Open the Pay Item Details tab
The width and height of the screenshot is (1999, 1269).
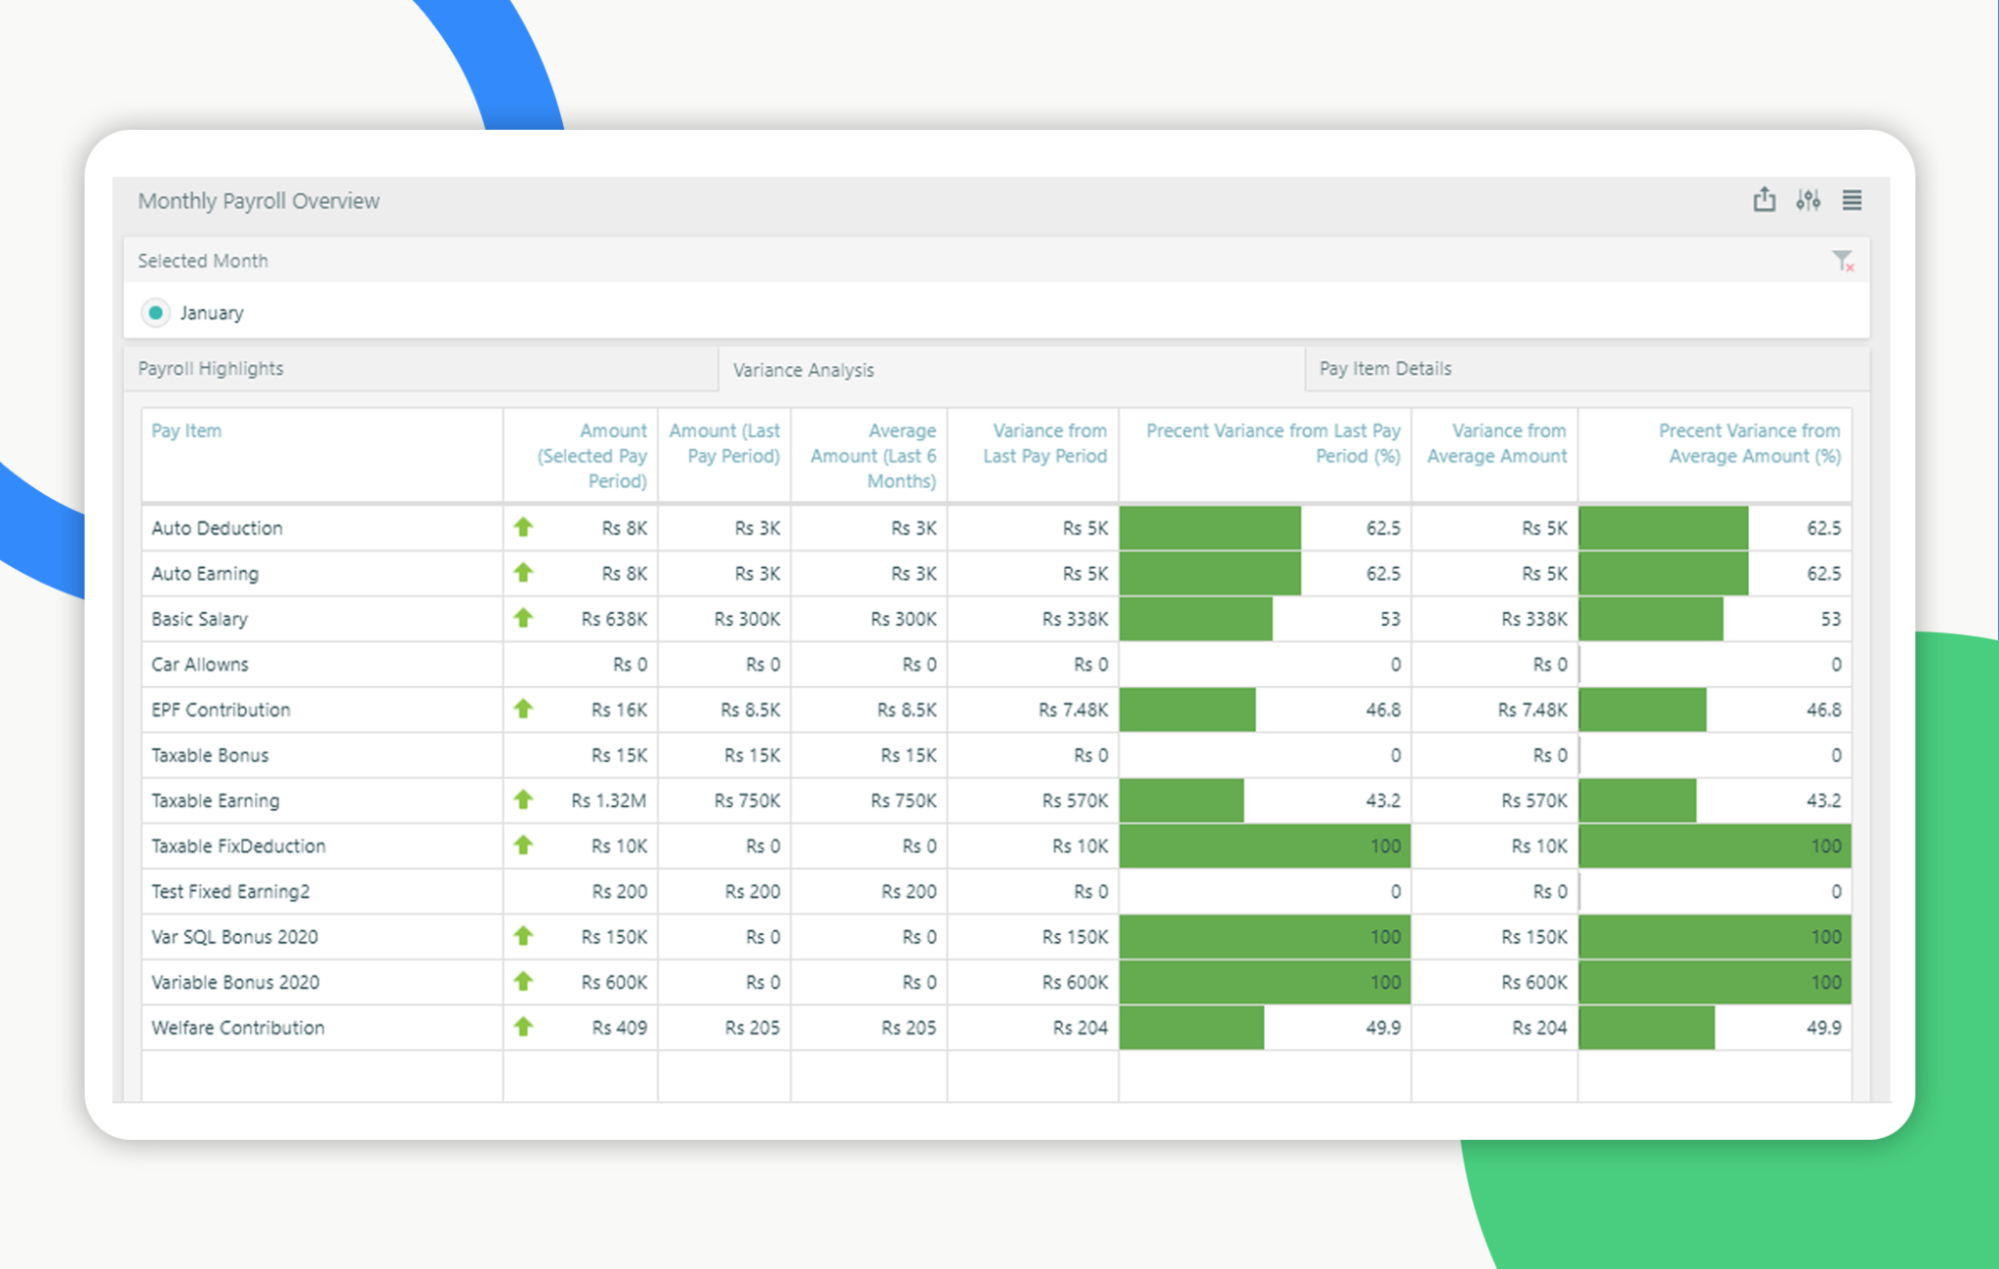[x=1385, y=368]
